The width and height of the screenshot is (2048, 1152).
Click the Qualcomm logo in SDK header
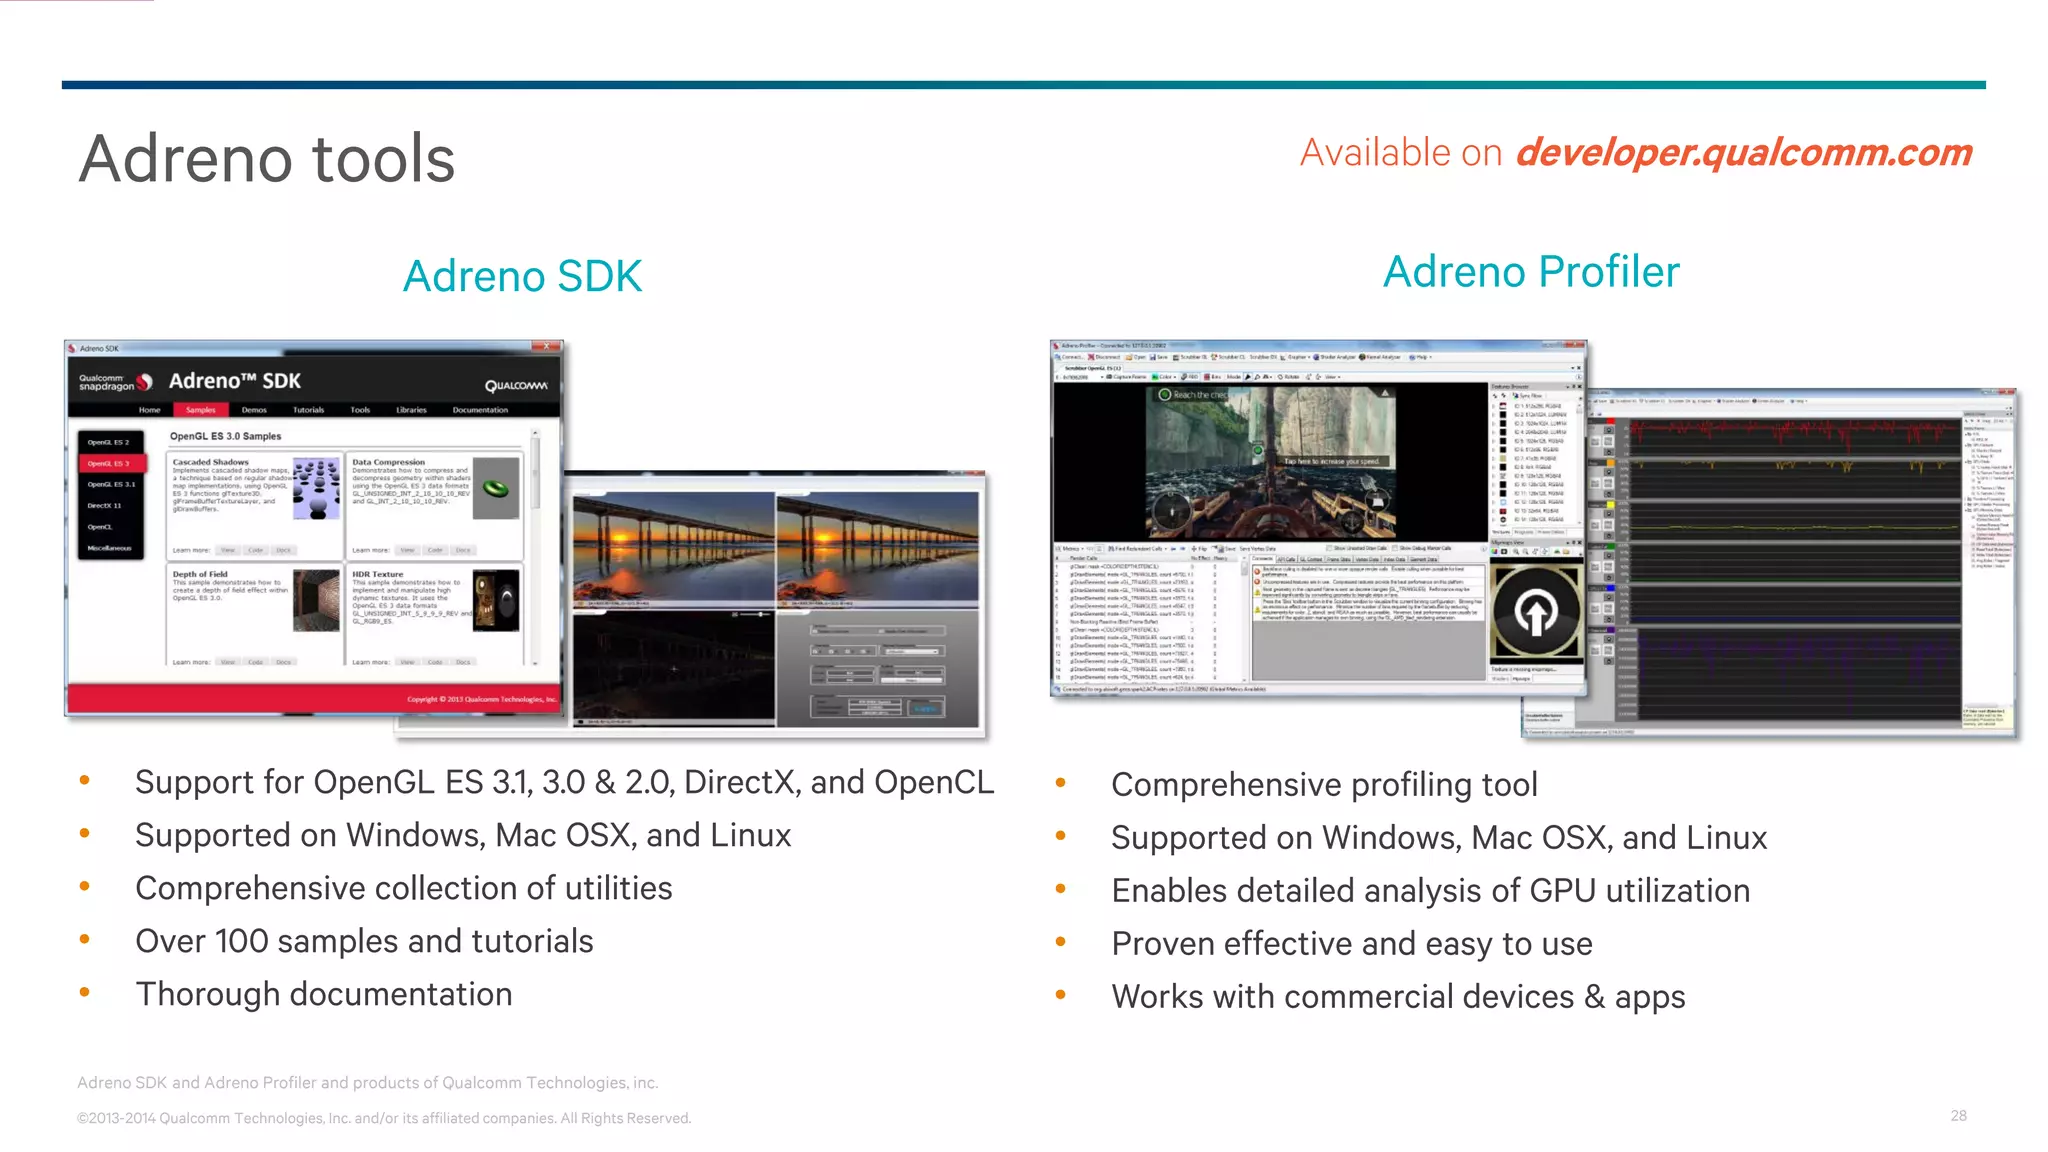516,386
